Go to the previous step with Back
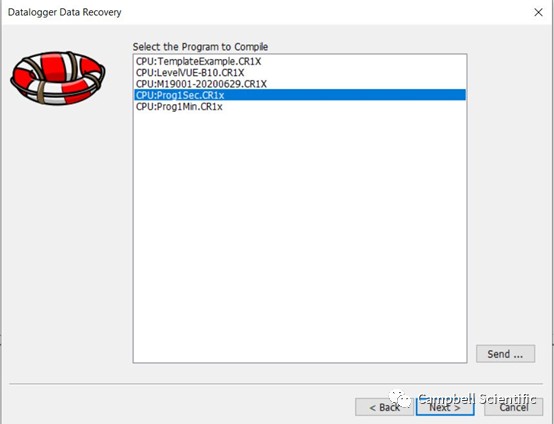 click(x=384, y=407)
